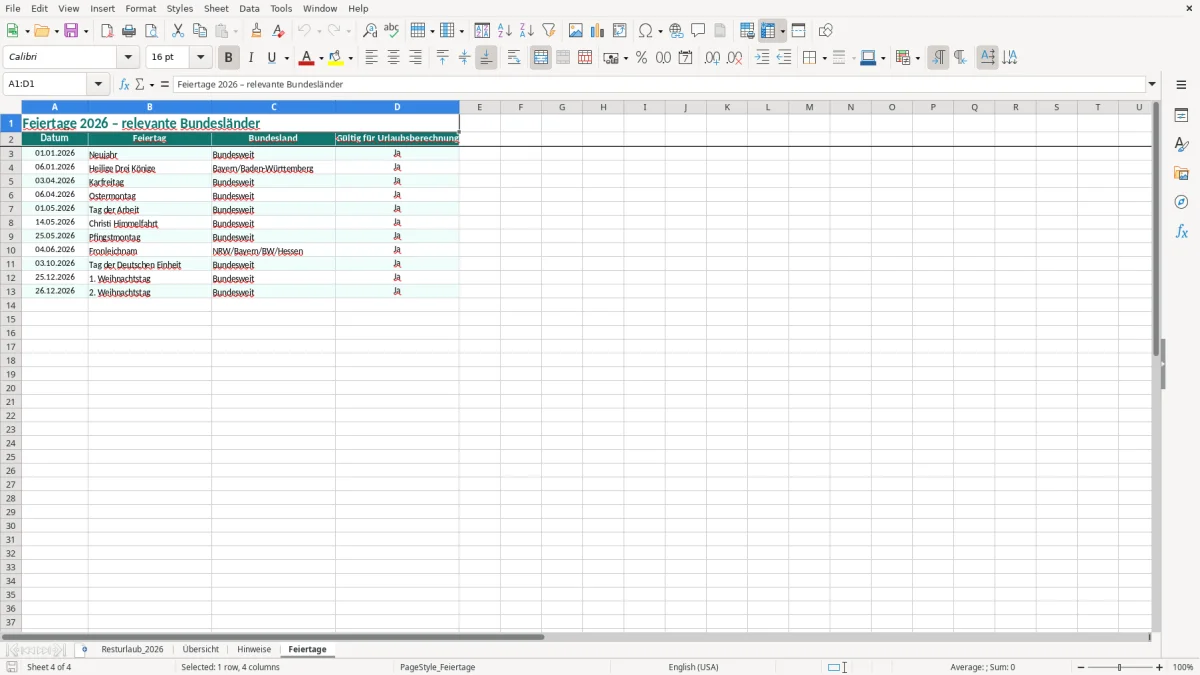This screenshot has width=1200, height=675.
Task: Select column D header
Action: 397,107
